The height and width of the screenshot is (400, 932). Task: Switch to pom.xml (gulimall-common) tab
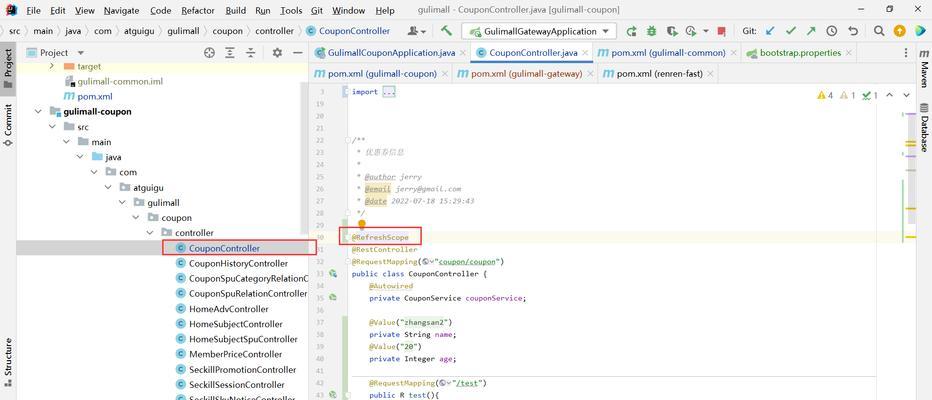click(x=667, y=53)
